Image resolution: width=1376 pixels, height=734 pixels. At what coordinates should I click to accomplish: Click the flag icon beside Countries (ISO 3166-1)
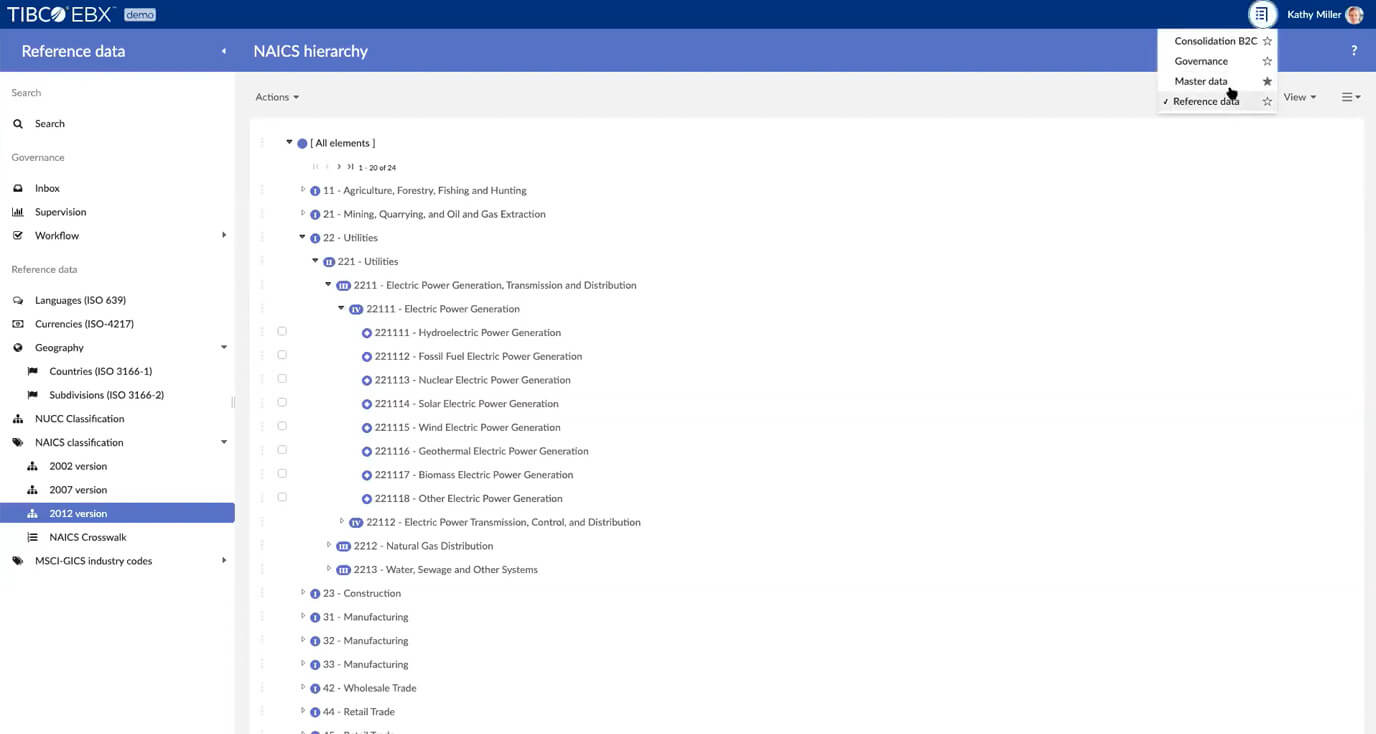pyautogui.click(x=32, y=371)
